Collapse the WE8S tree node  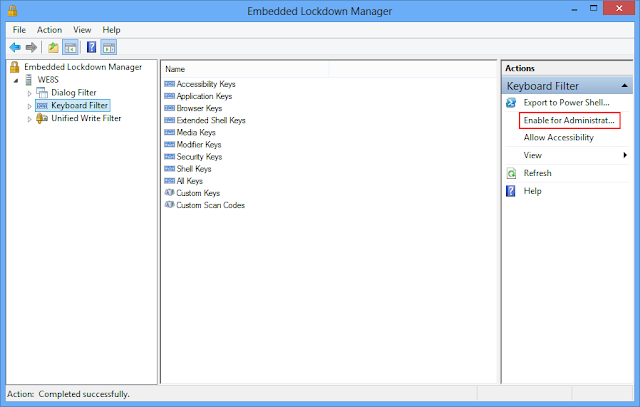click(x=16, y=80)
